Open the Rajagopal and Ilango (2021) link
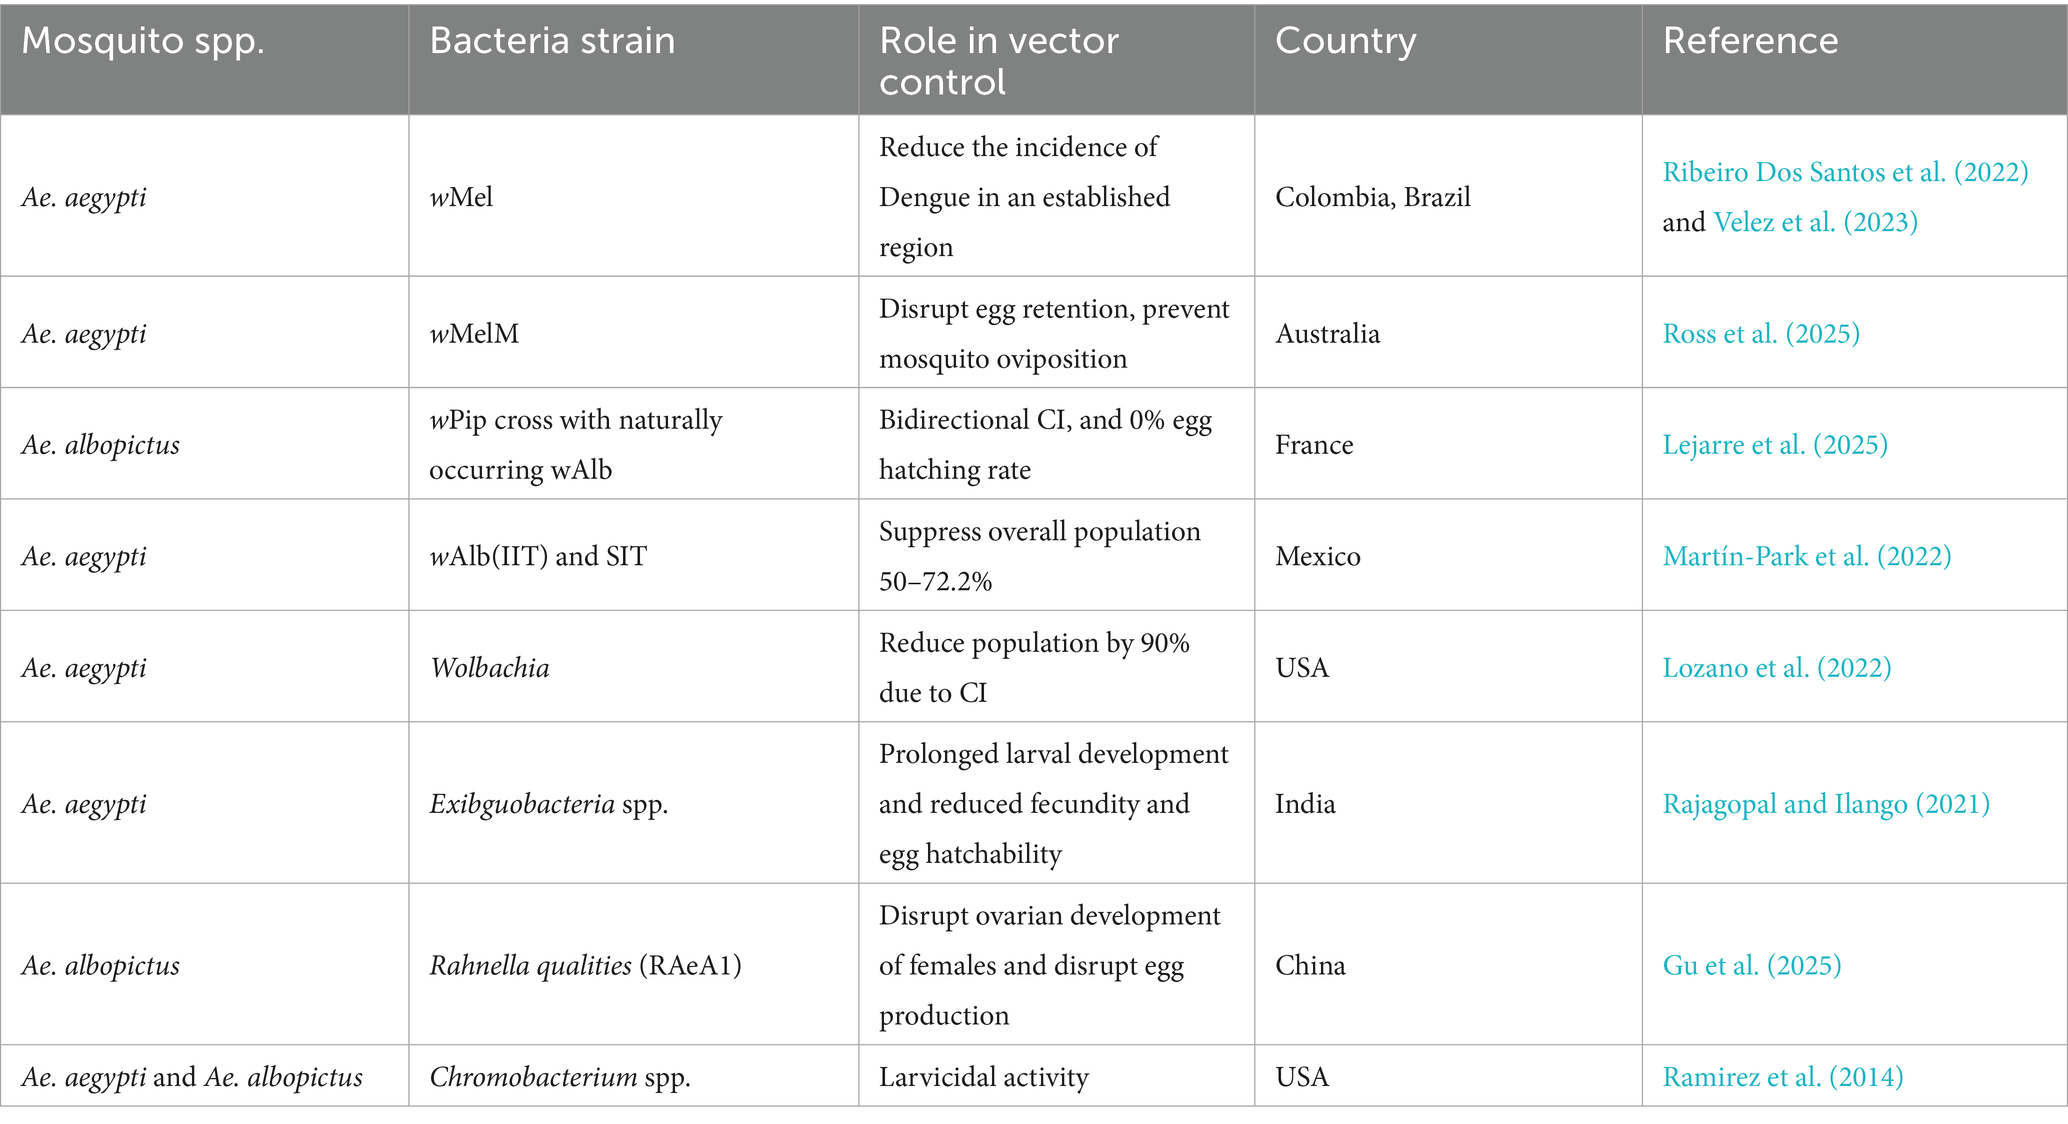 [1826, 803]
